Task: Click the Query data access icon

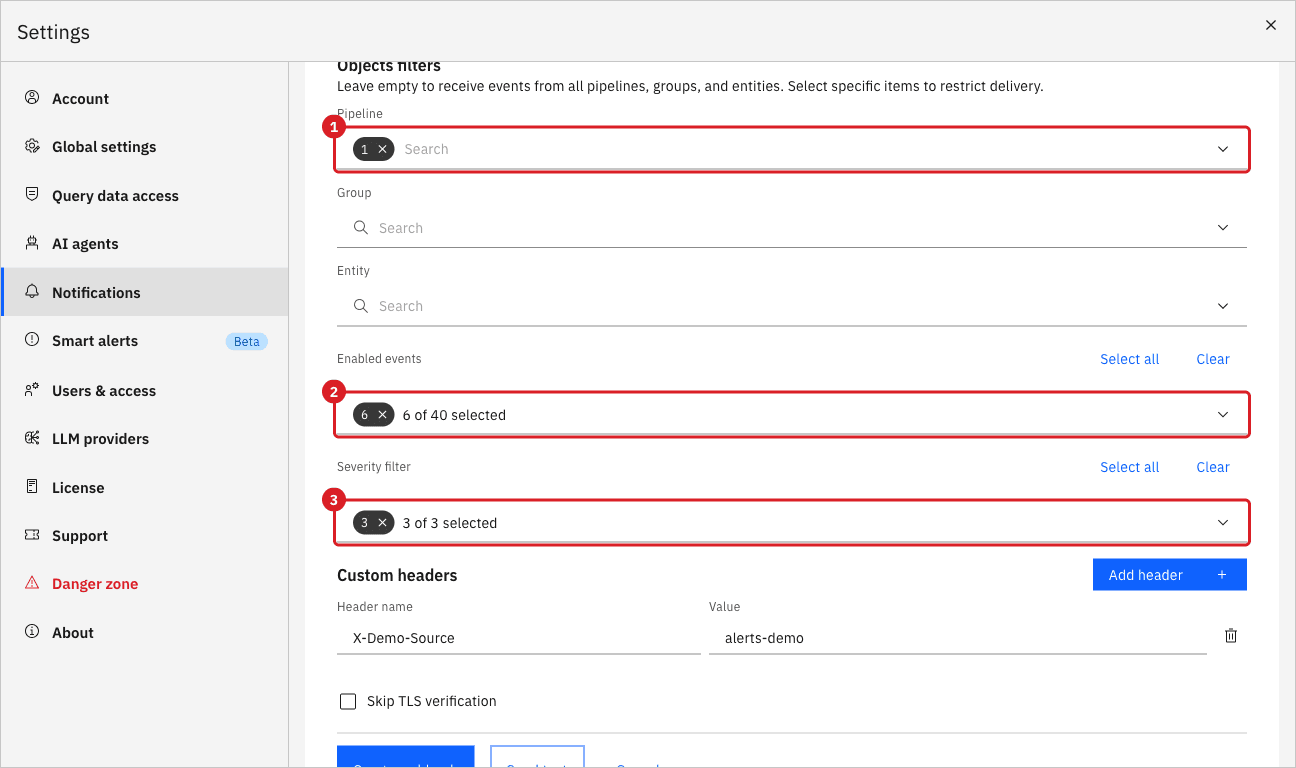Action: (x=32, y=195)
